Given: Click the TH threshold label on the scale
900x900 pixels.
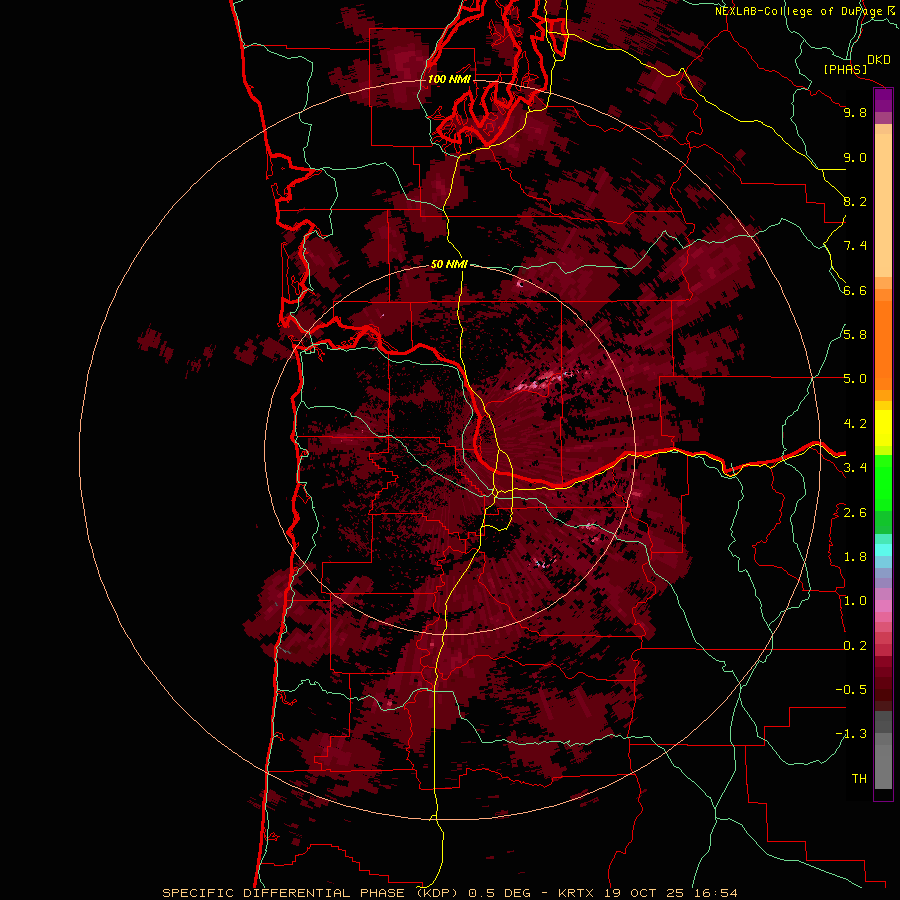Looking at the screenshot, I should click(859, 779).
